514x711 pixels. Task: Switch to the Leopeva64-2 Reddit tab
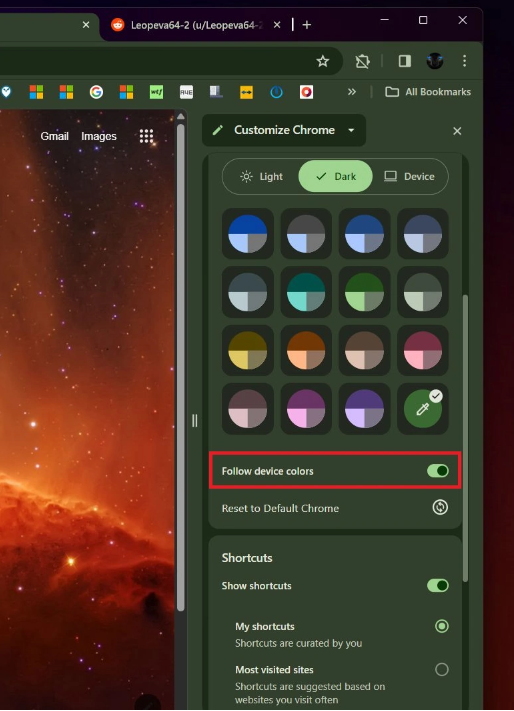click(194, 25)
